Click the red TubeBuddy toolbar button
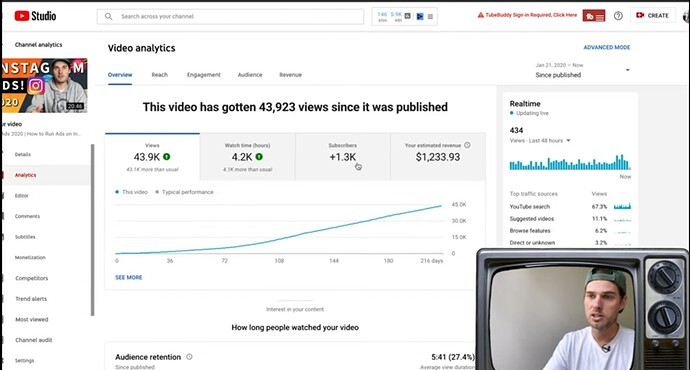690x370 pixels. pos(594,16)
